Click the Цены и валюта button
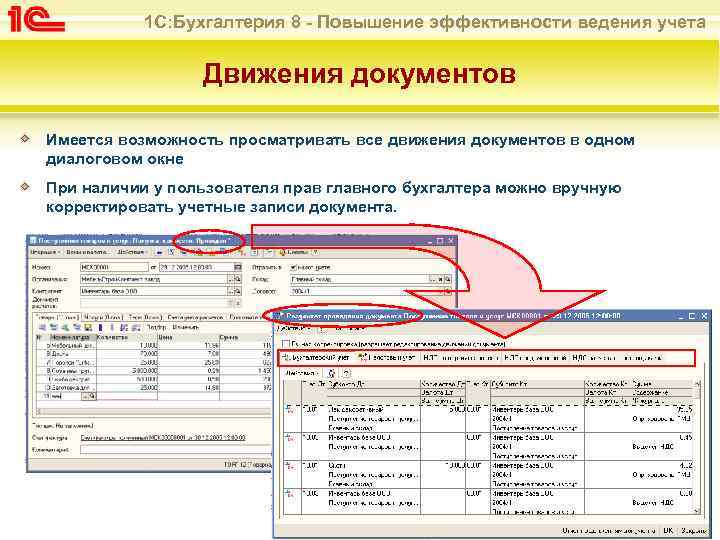 point(87,252)
